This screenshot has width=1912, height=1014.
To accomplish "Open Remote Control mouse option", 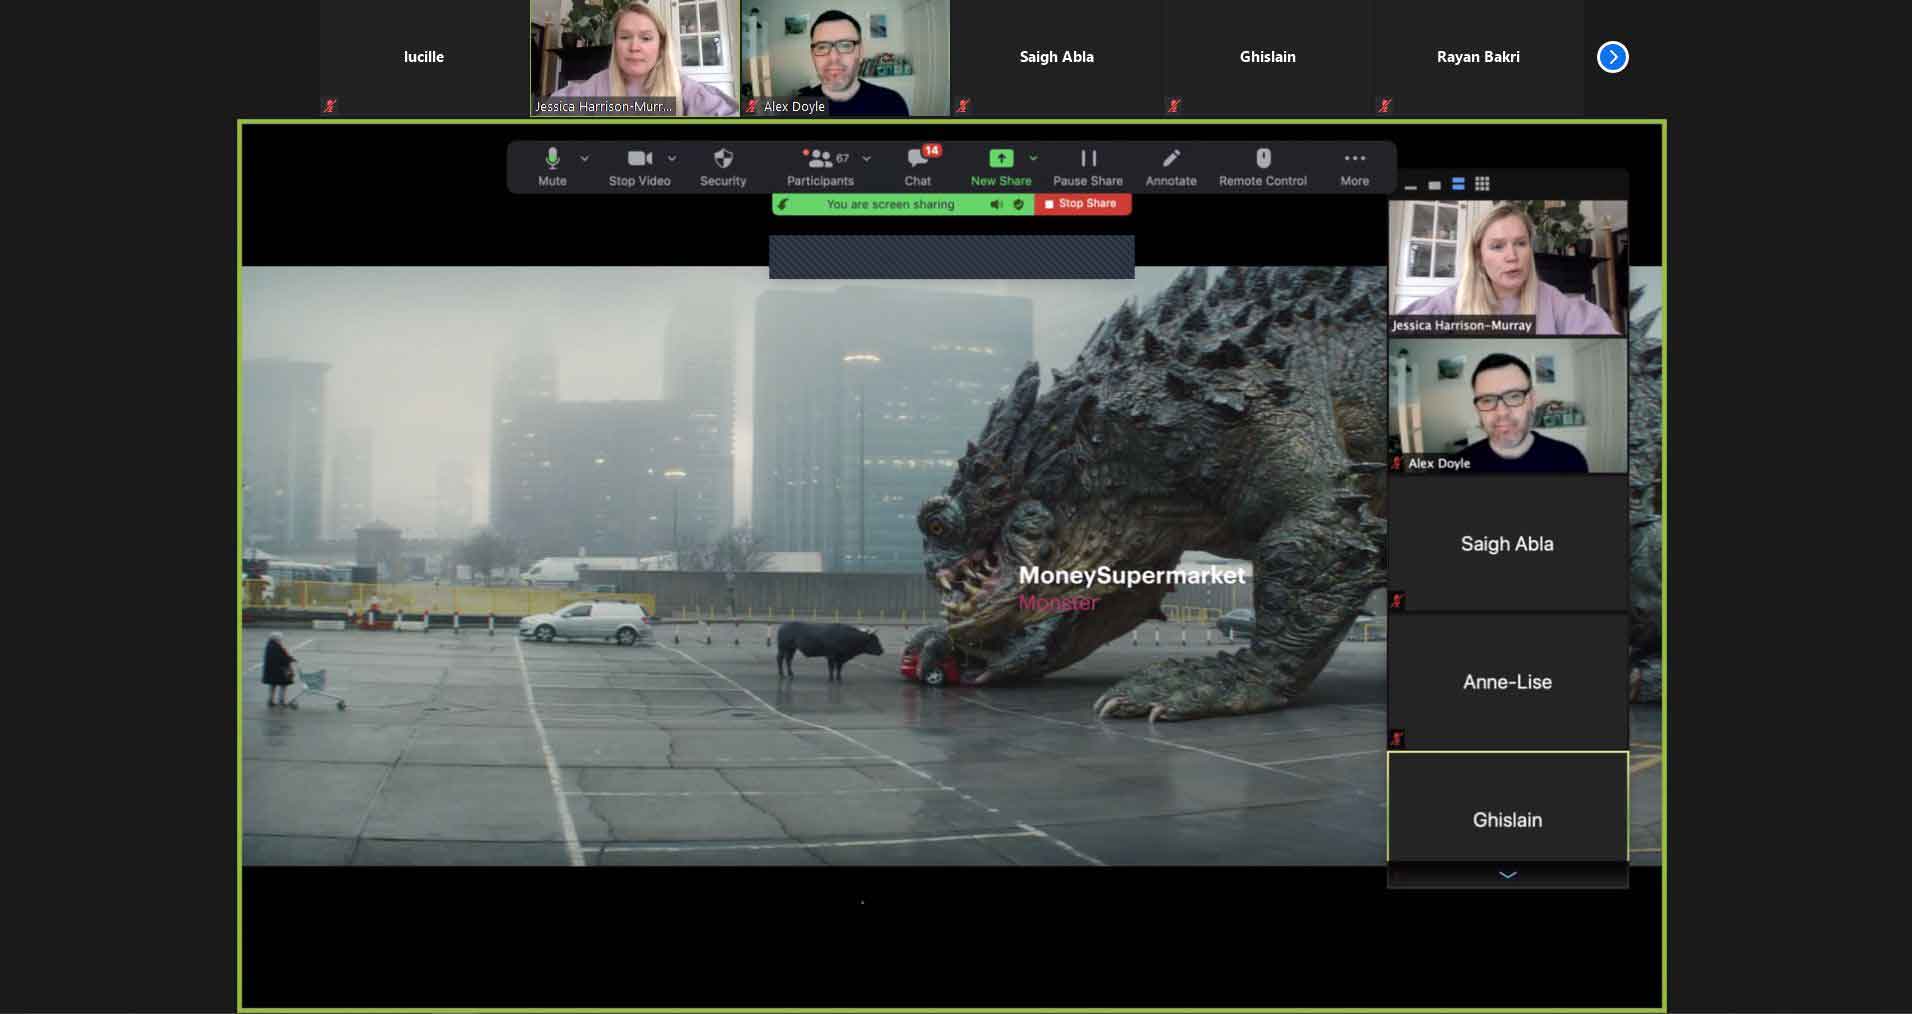I will 1263,167.
